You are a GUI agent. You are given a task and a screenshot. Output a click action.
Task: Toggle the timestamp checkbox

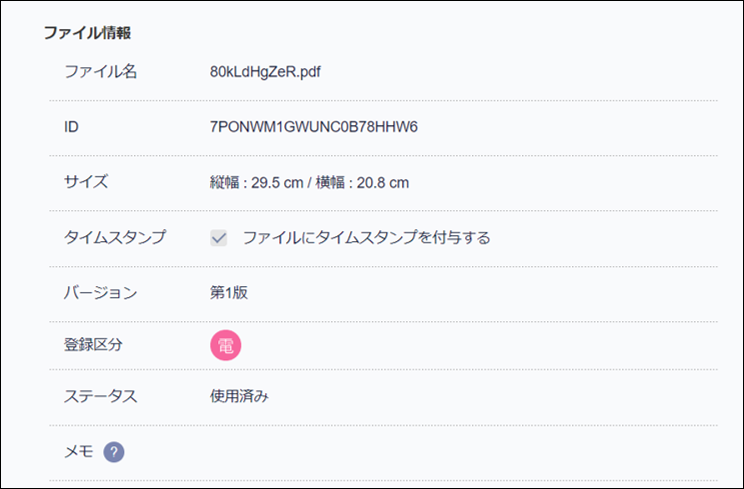(x=219, y=238)
